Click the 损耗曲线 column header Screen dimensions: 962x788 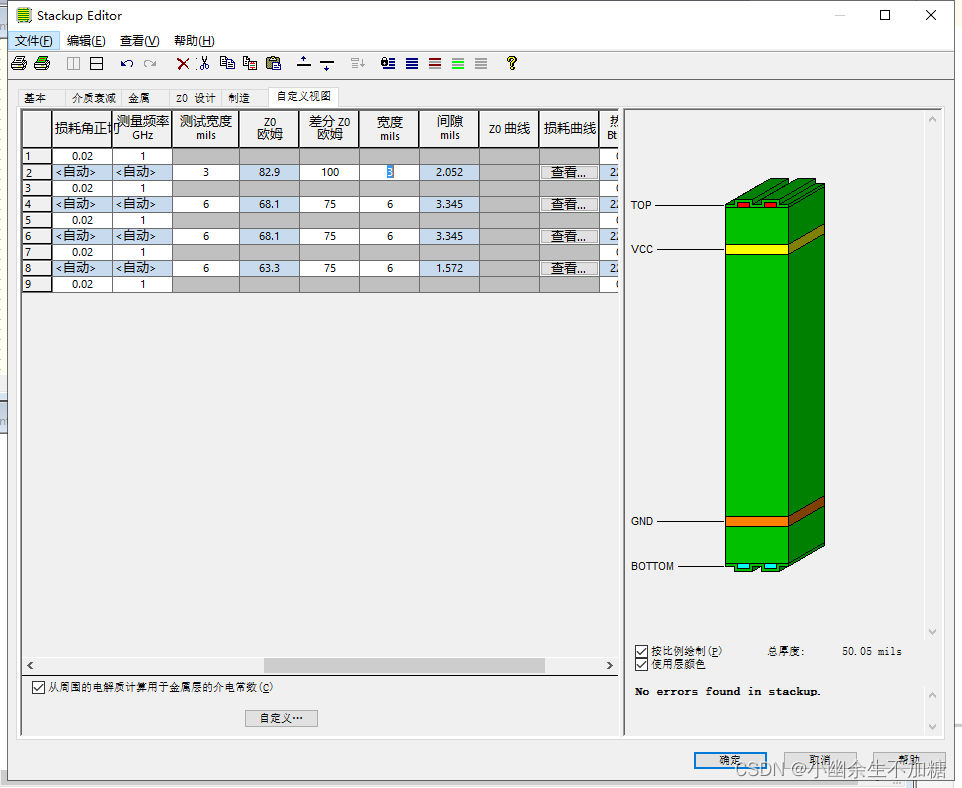click(x=569, y=129)
